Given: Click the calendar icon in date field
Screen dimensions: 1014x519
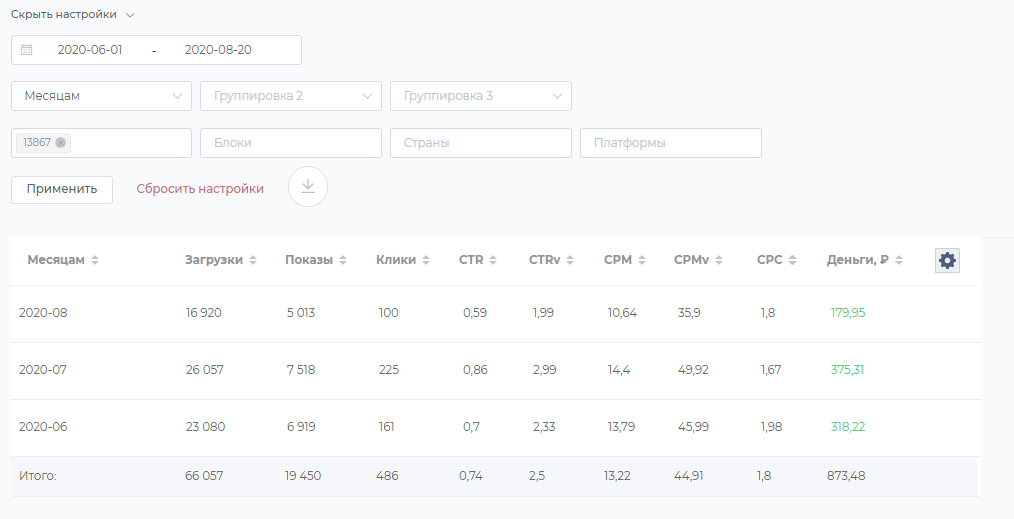Looking at the screenshot, I should 27,50.
